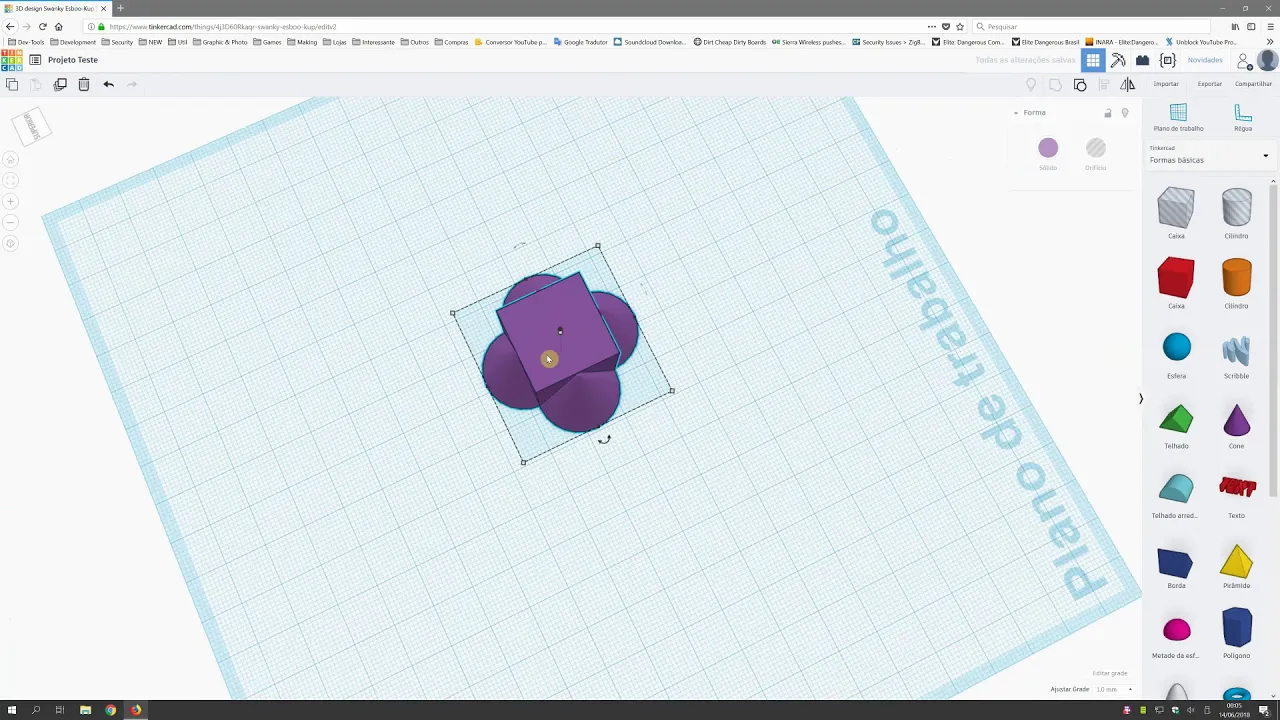Click the Editar grade link

point(1109,673)
